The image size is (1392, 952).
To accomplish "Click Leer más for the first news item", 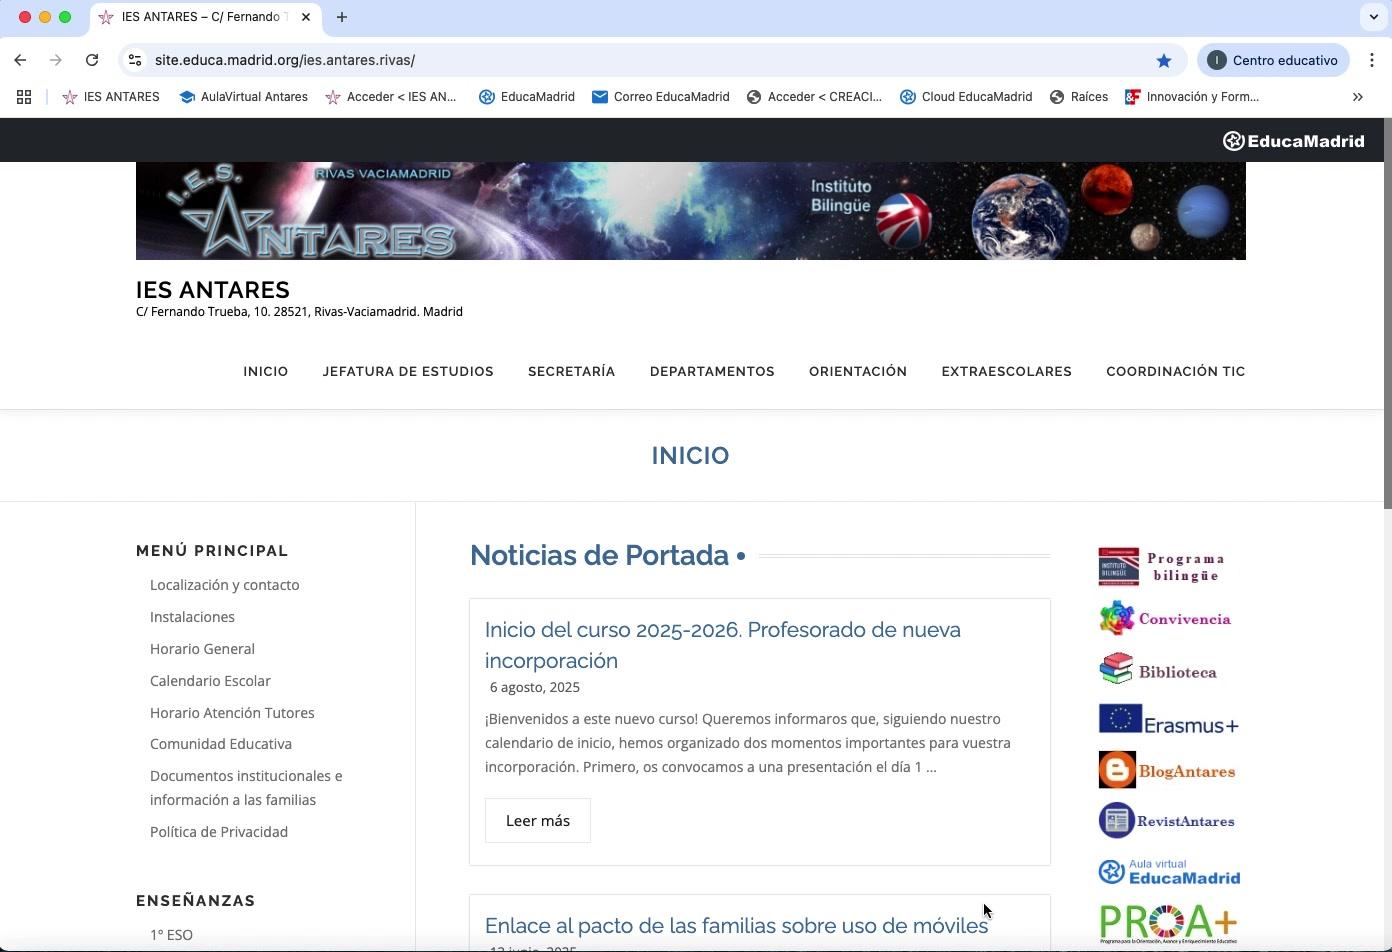I will [x=538, y=821].
